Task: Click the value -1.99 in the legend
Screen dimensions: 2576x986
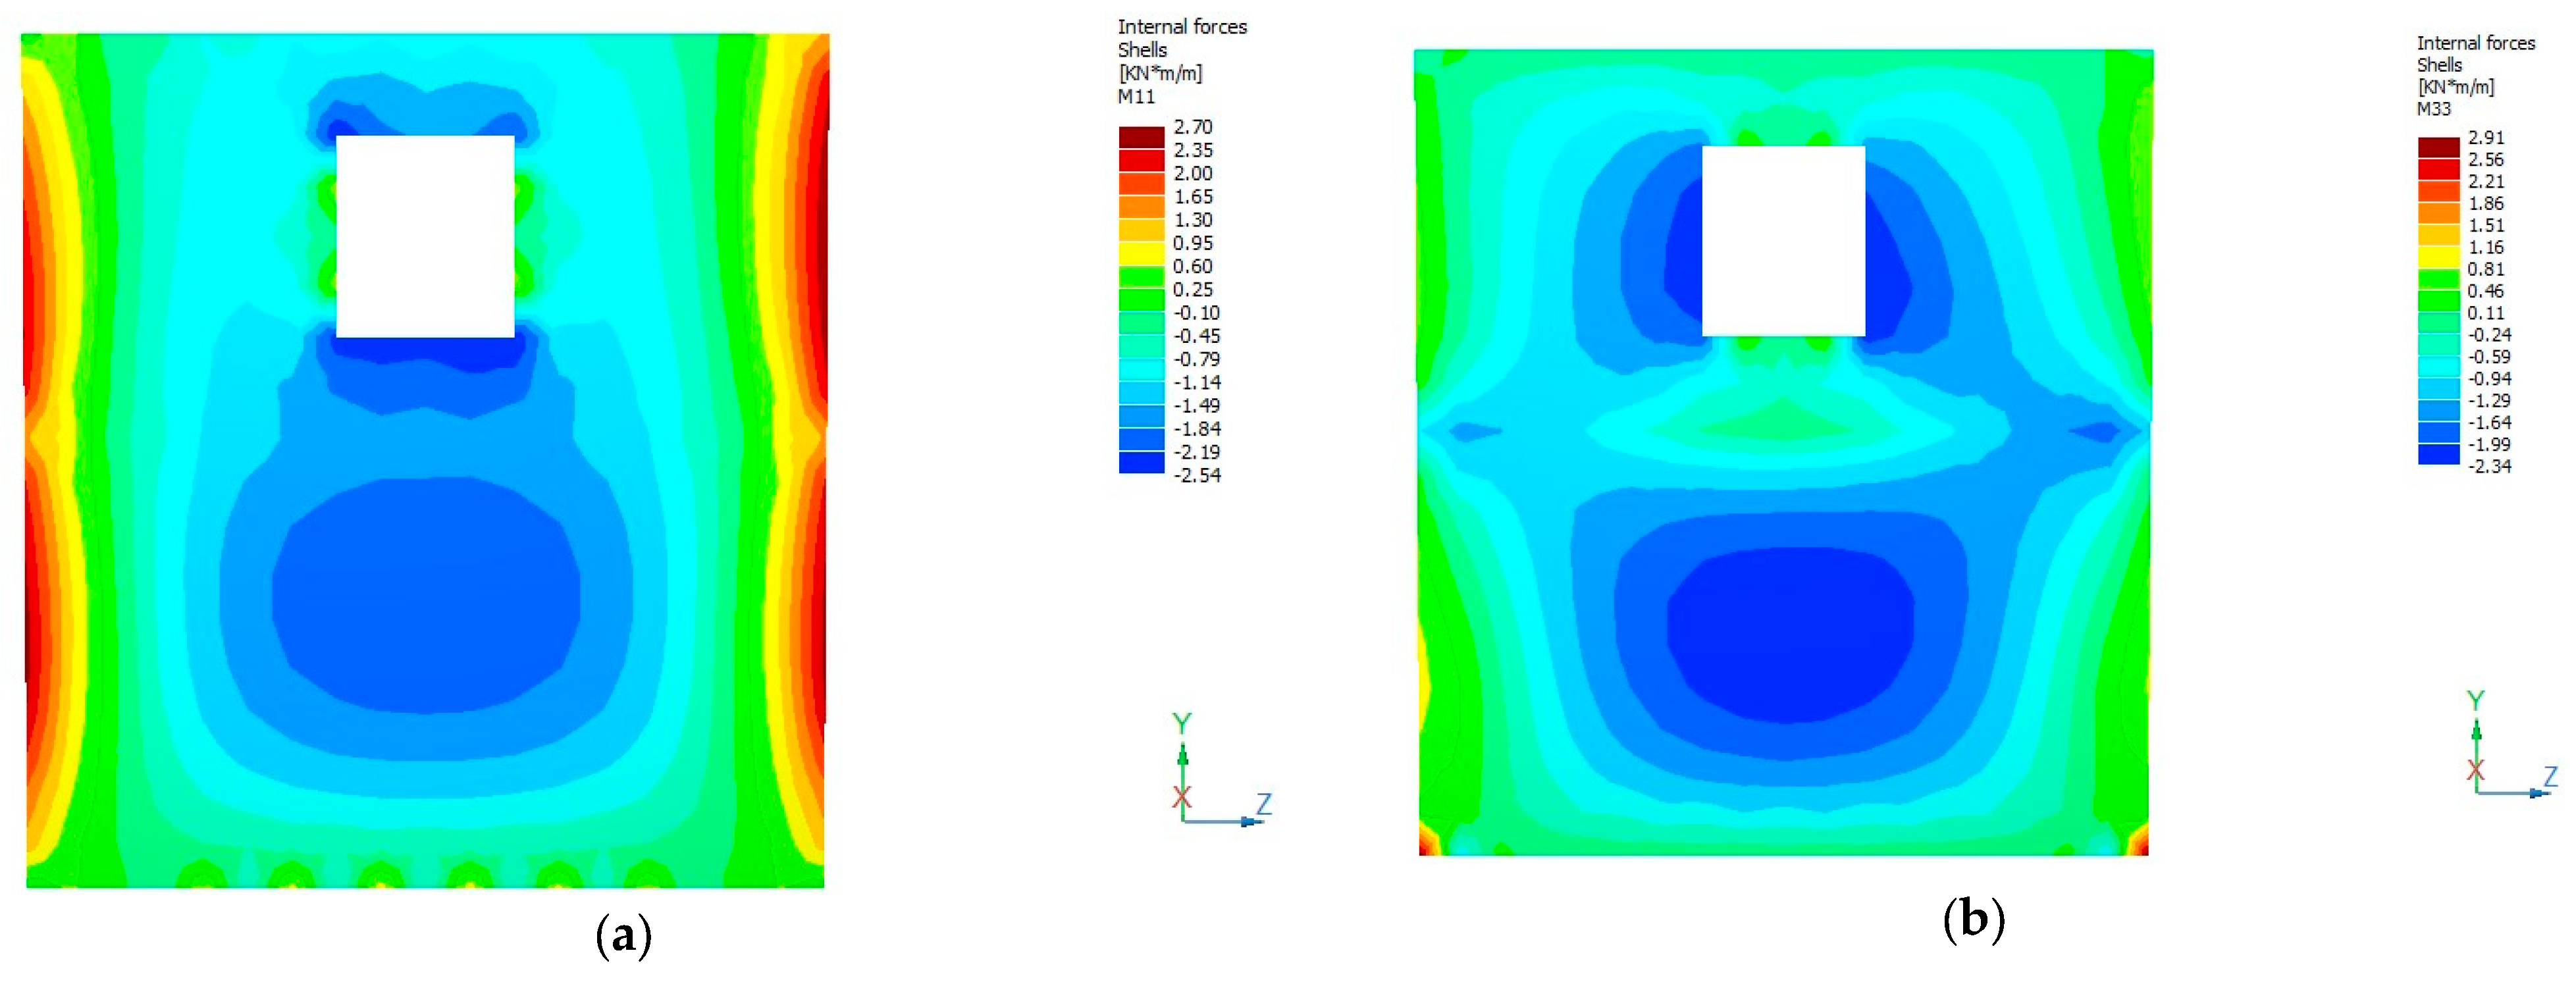Action: point(2489,444)
